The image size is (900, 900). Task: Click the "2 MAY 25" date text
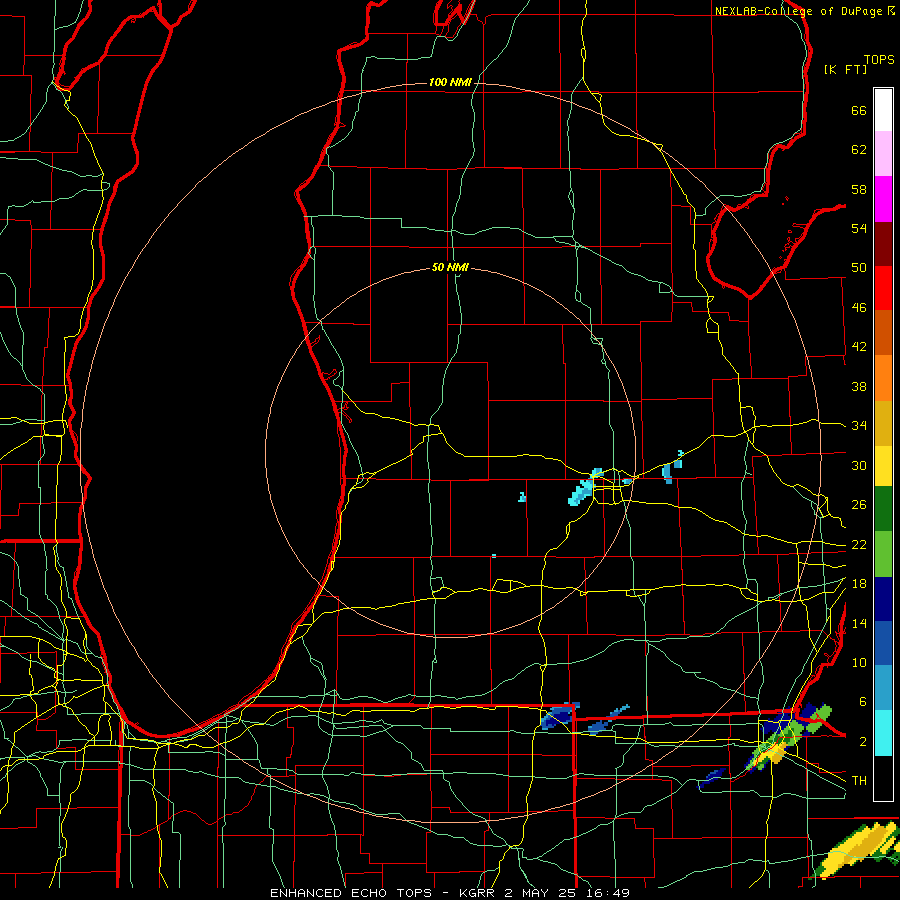(540, 893)
